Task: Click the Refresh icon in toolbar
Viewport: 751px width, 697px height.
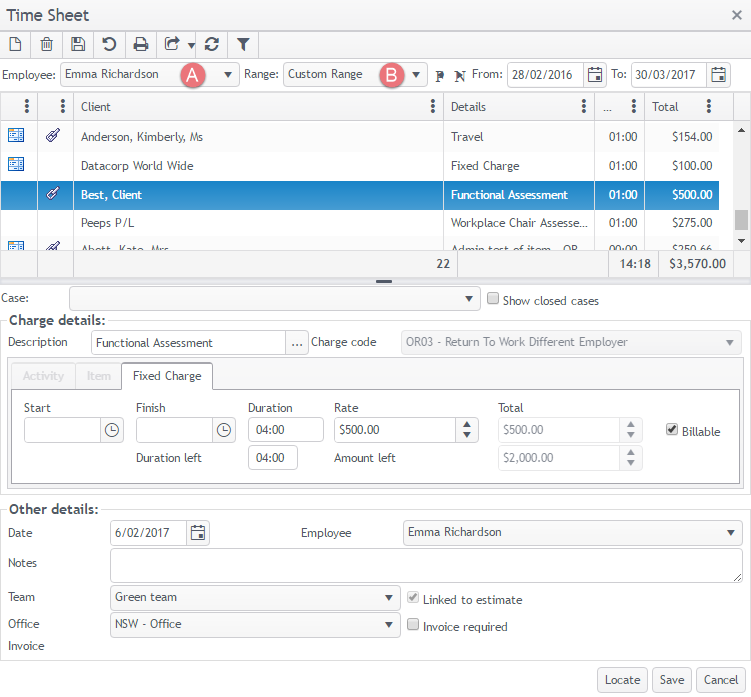Action: pyautogui.click(x=211, y=44)
